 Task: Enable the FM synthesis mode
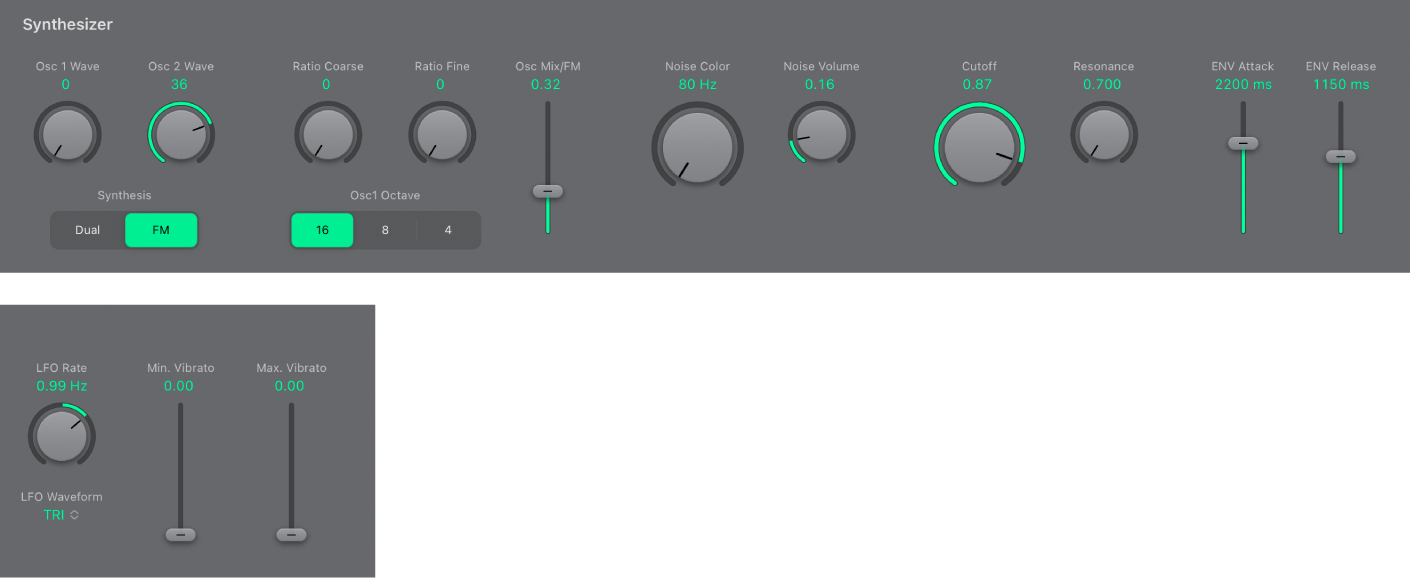[160, 229]
